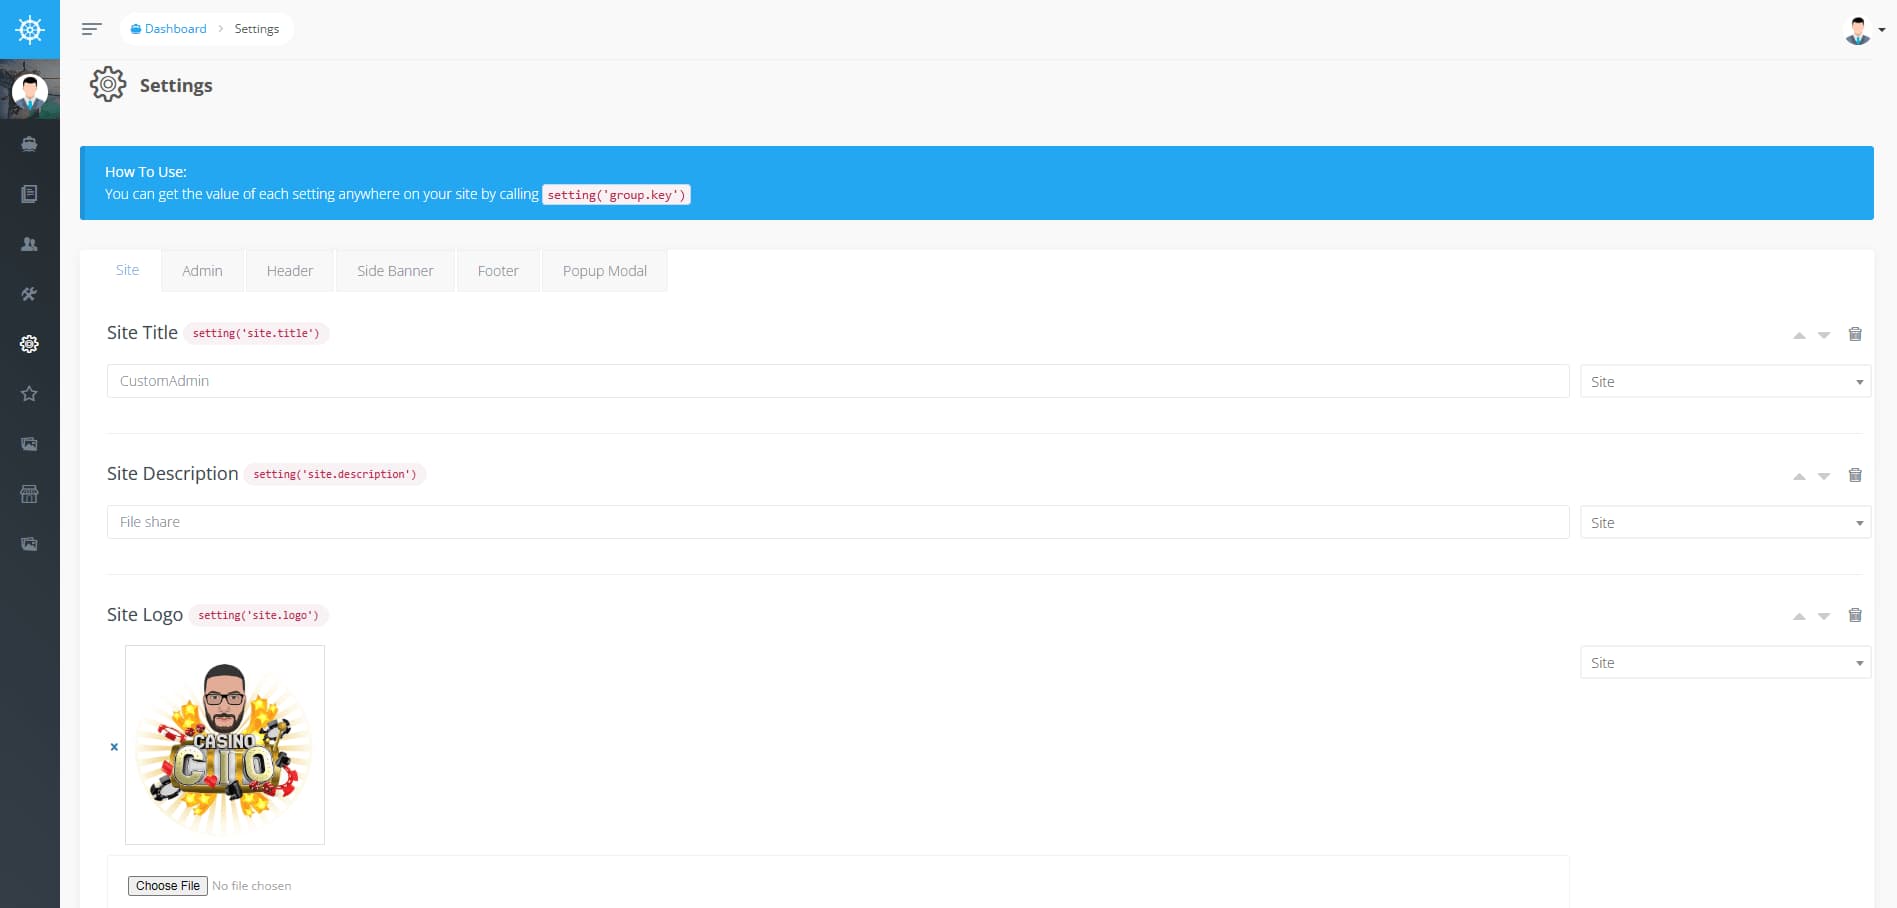Open the images sidebar icon above the storefront
The image size is (1897, 908).
point(29,444)
